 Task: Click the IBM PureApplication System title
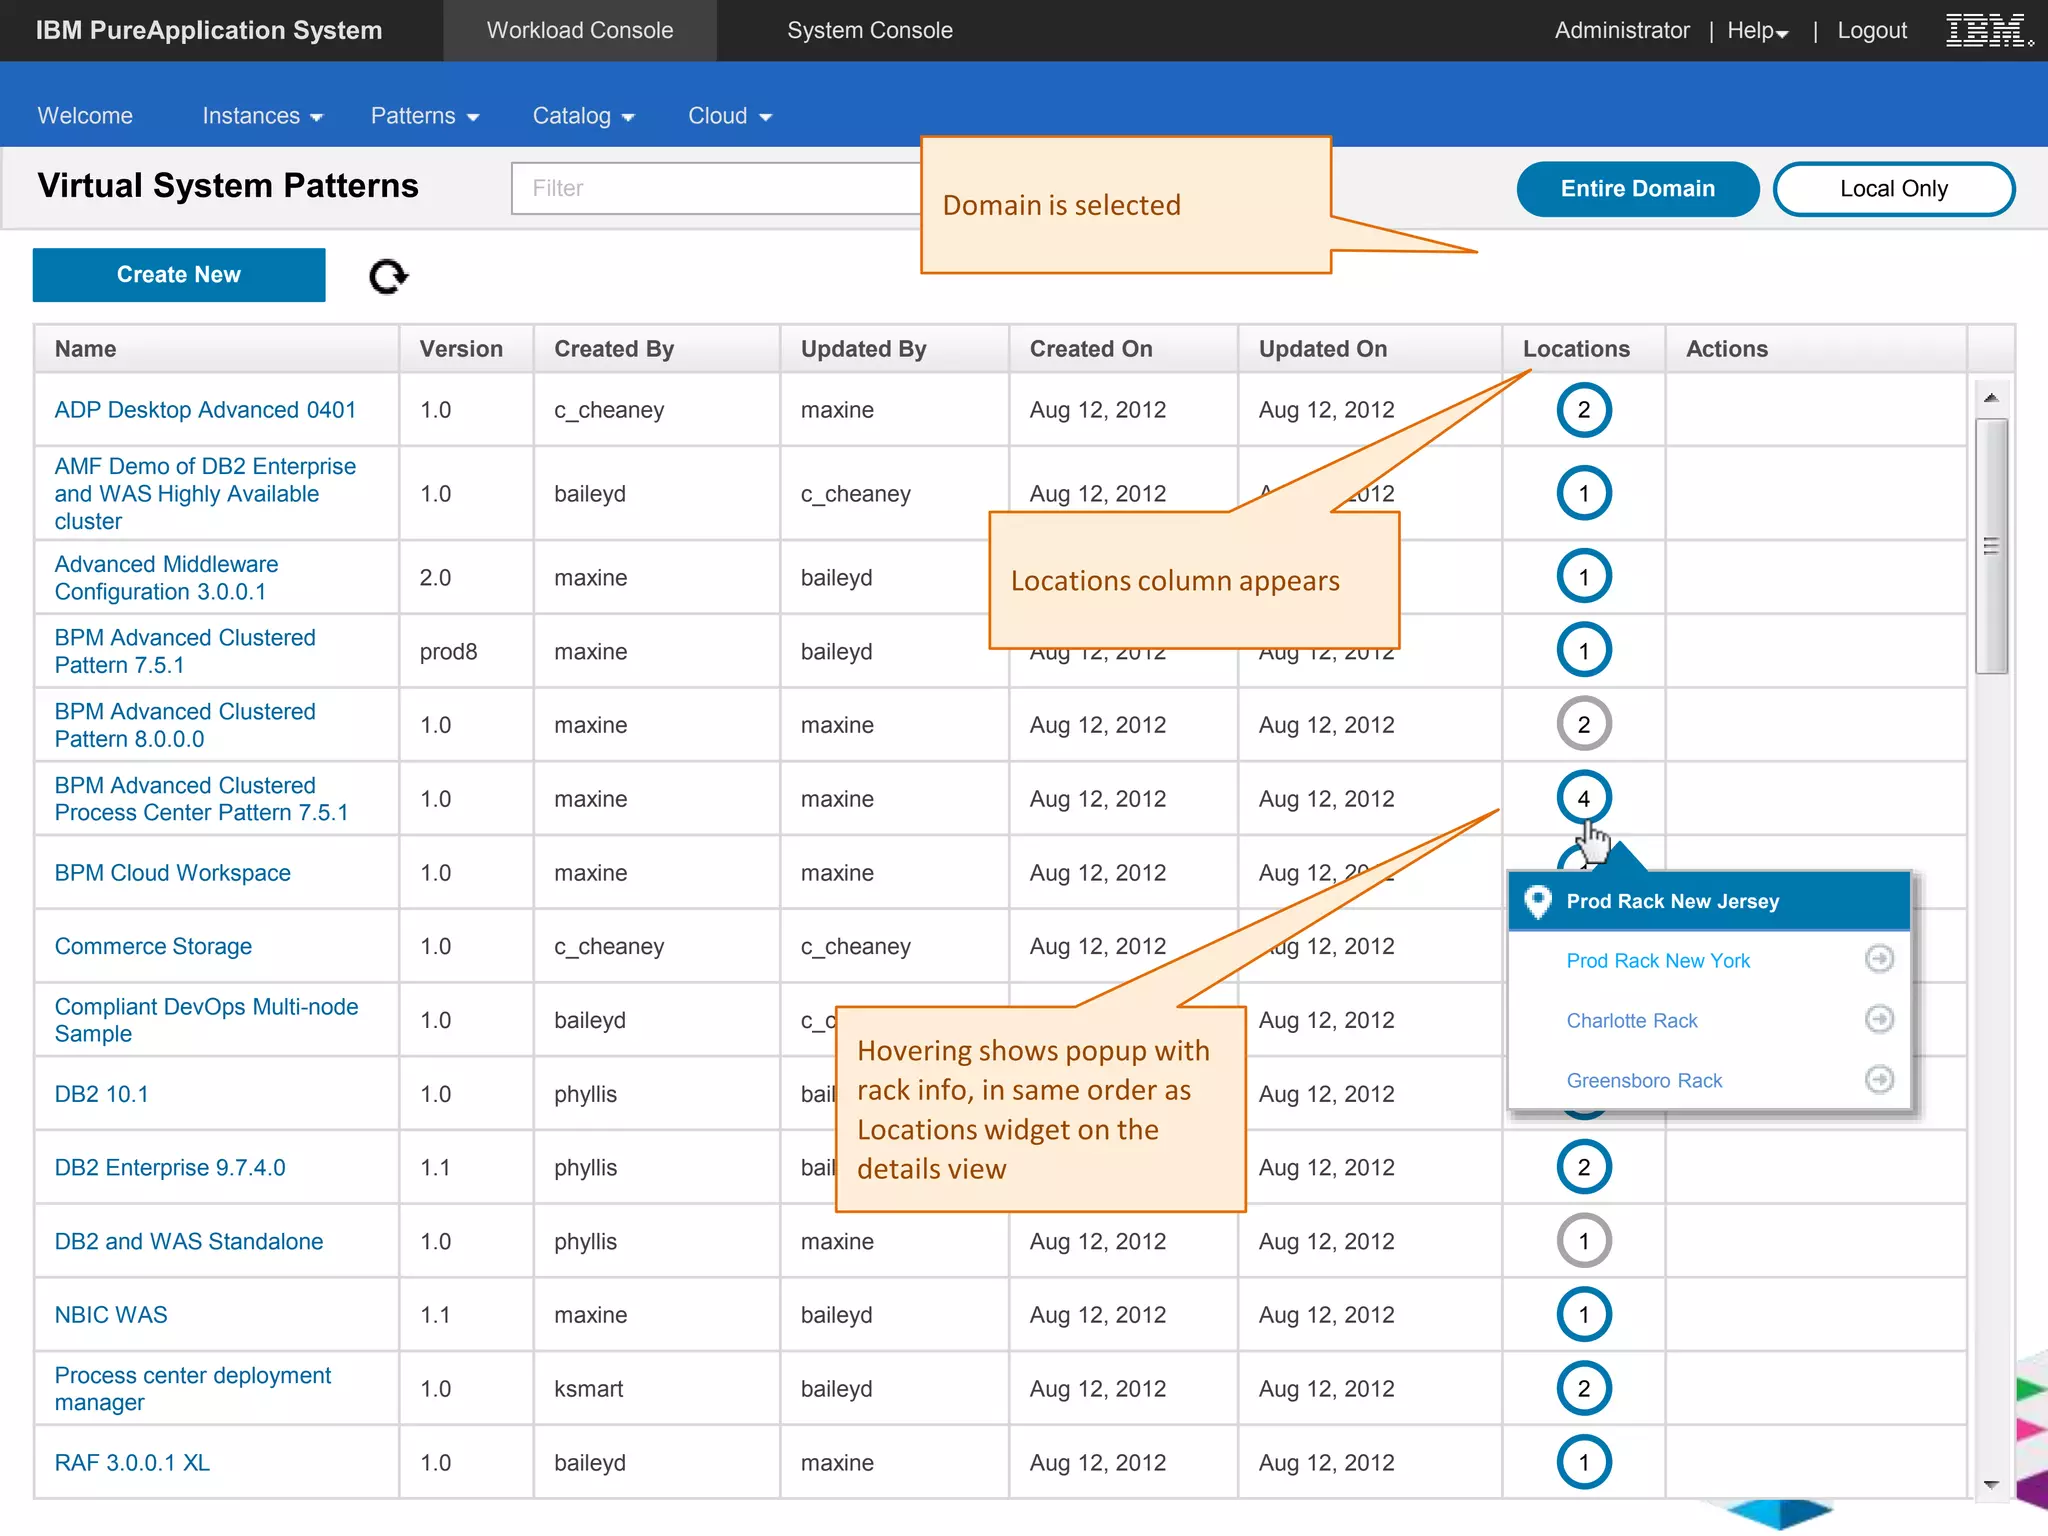click(x=209, y=30)
